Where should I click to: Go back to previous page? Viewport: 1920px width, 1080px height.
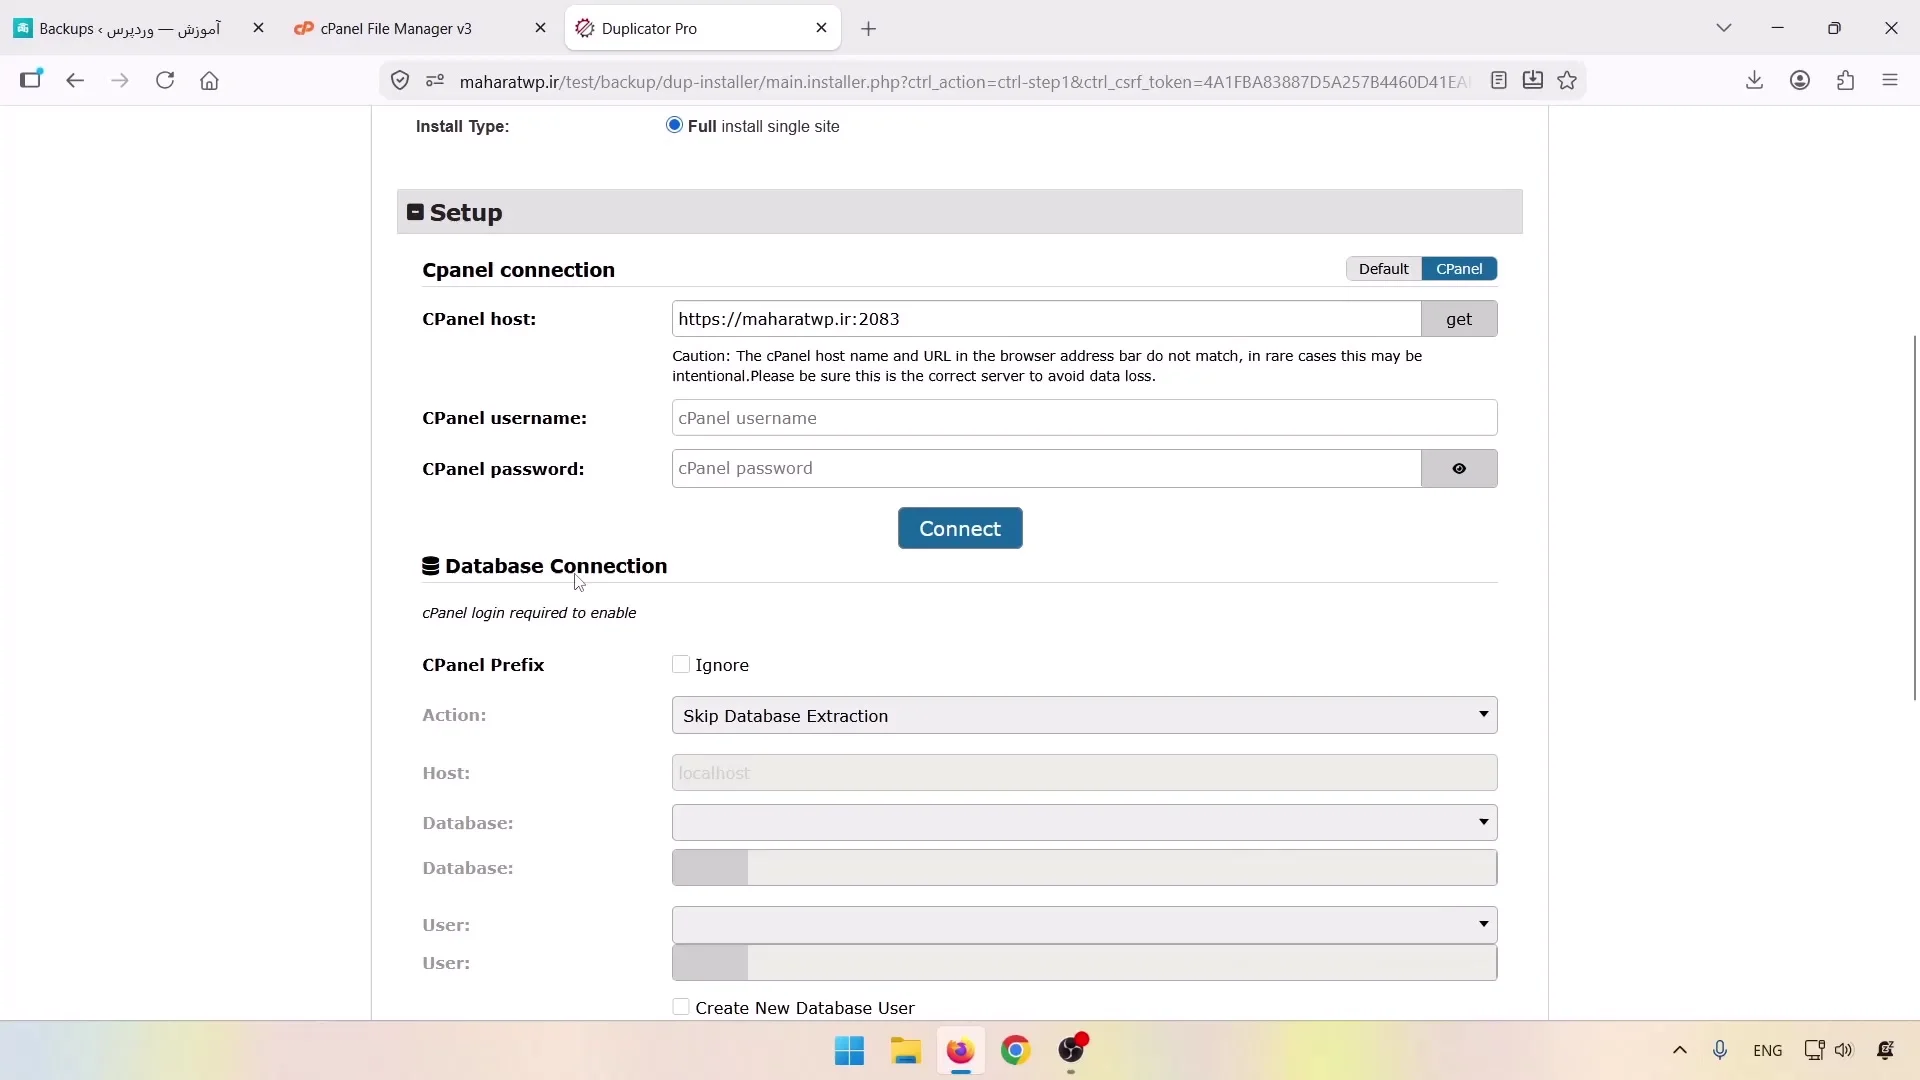[x=75, y=80]
